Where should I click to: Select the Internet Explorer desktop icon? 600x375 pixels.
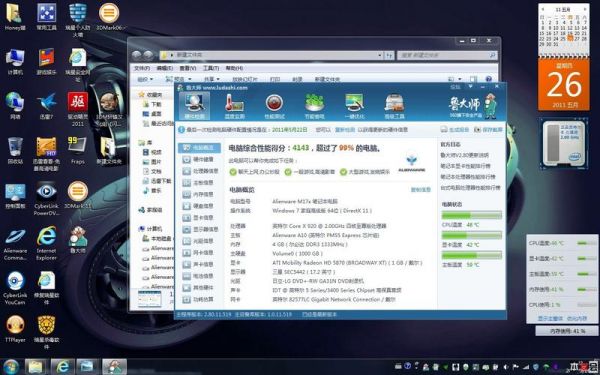47,243
